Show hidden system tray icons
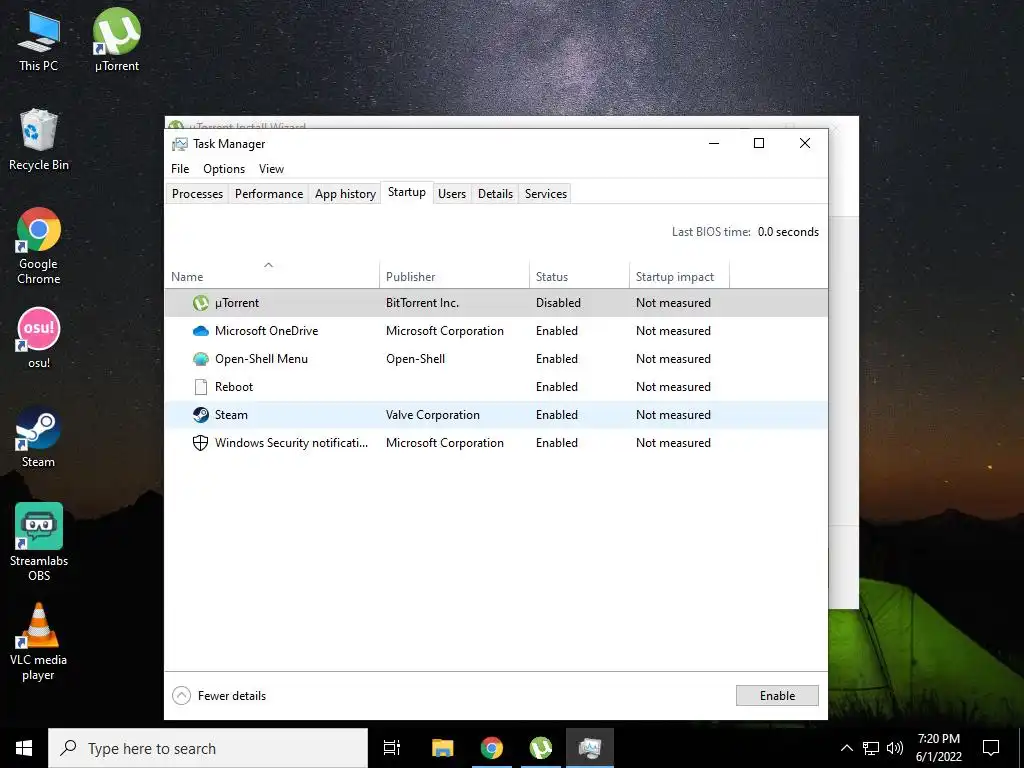Viewport: 1024px width, 768px height. pos(846,748)
